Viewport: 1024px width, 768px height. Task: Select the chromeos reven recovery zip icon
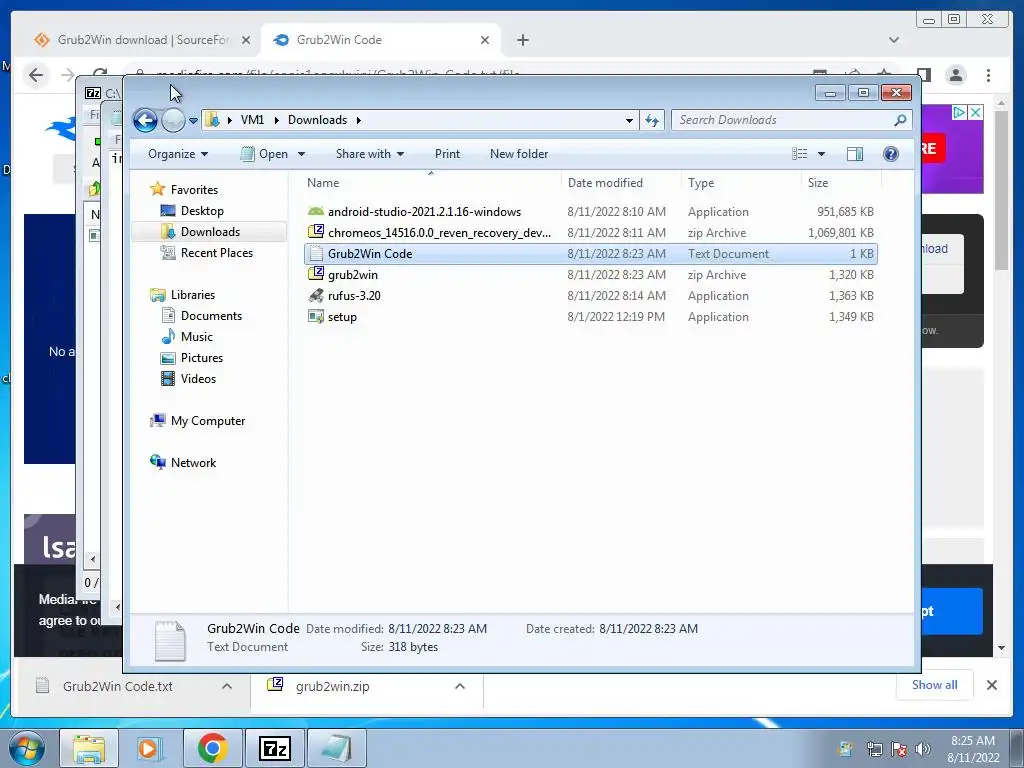click(316, 232)
